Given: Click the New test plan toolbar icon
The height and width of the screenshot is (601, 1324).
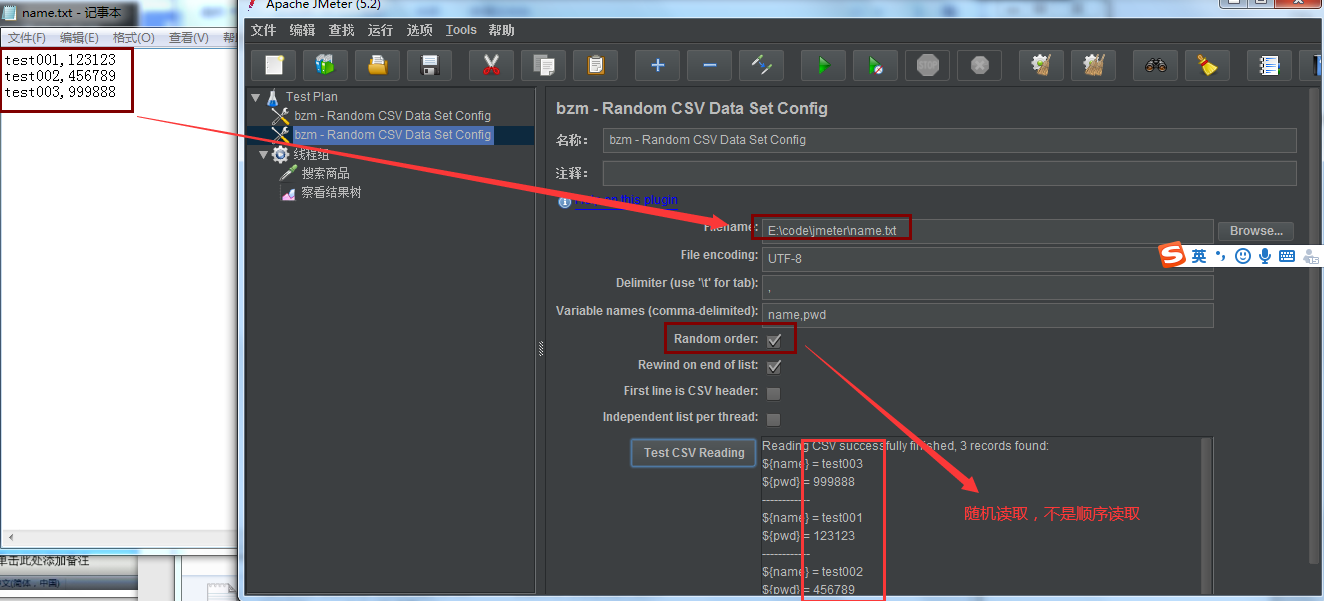Looking at the screenshot, I should (273, 66).
